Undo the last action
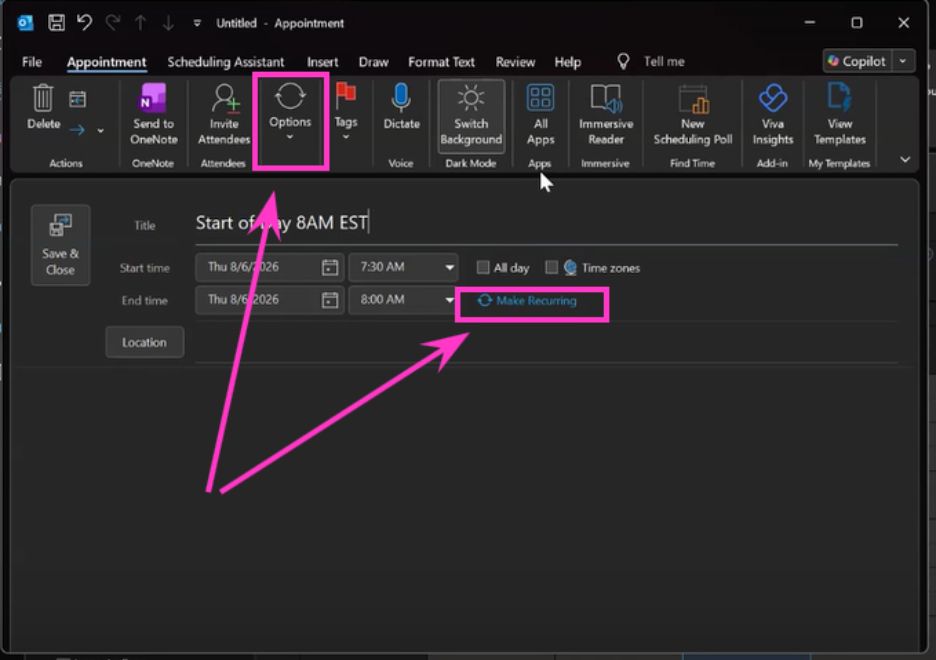This screenshot has height=660, width=936. click(84, 23)
